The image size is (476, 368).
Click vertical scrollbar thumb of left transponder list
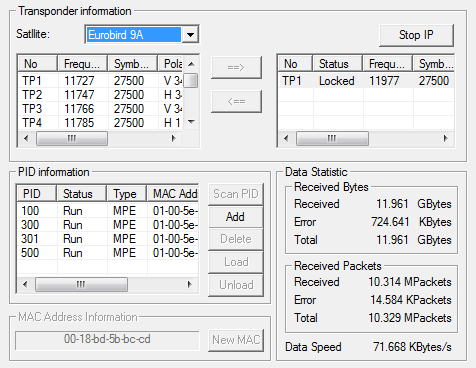(191, 81)
